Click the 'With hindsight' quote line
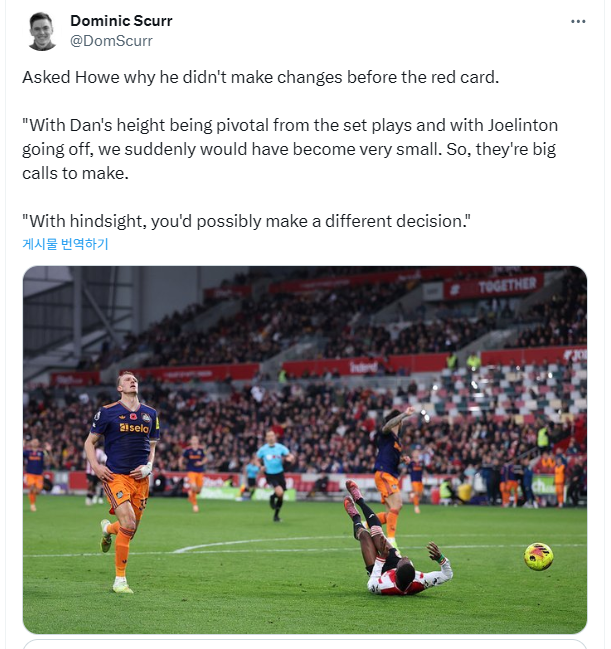Viewport: 611px width, 649px height. point(246,221)
